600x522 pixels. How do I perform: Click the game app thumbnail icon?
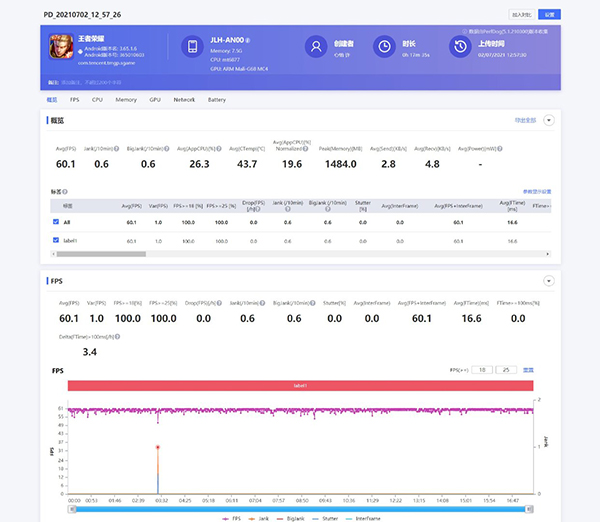pyautogui.click(x=62, y=48)
